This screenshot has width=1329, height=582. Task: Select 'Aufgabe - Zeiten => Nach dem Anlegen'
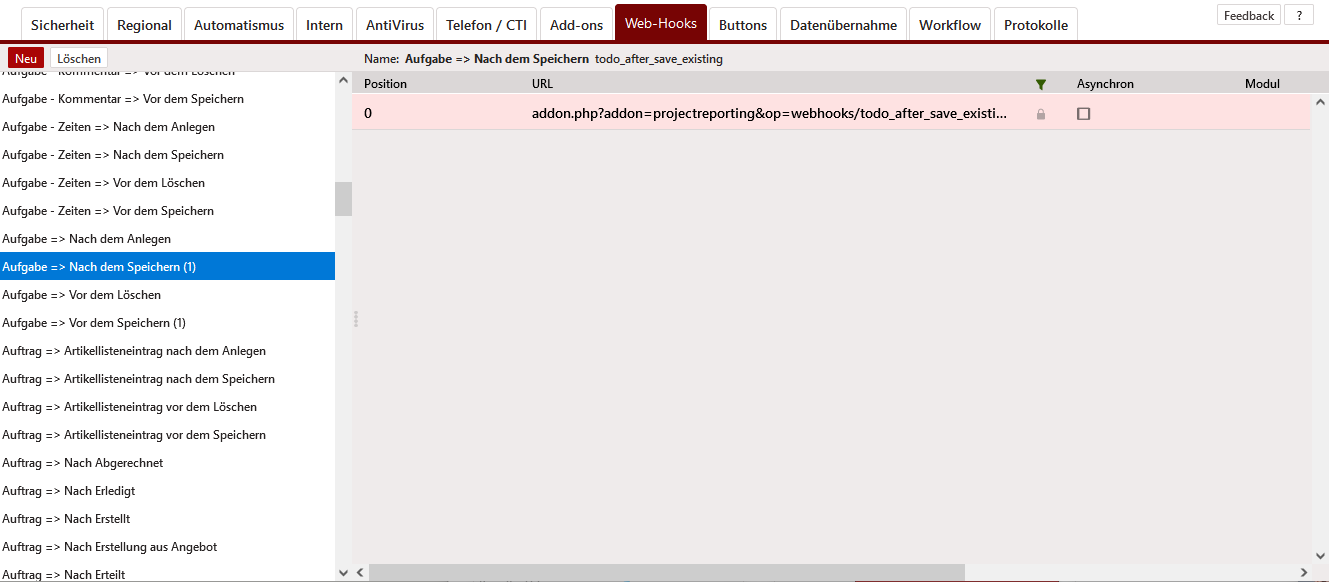coord(108,127)
